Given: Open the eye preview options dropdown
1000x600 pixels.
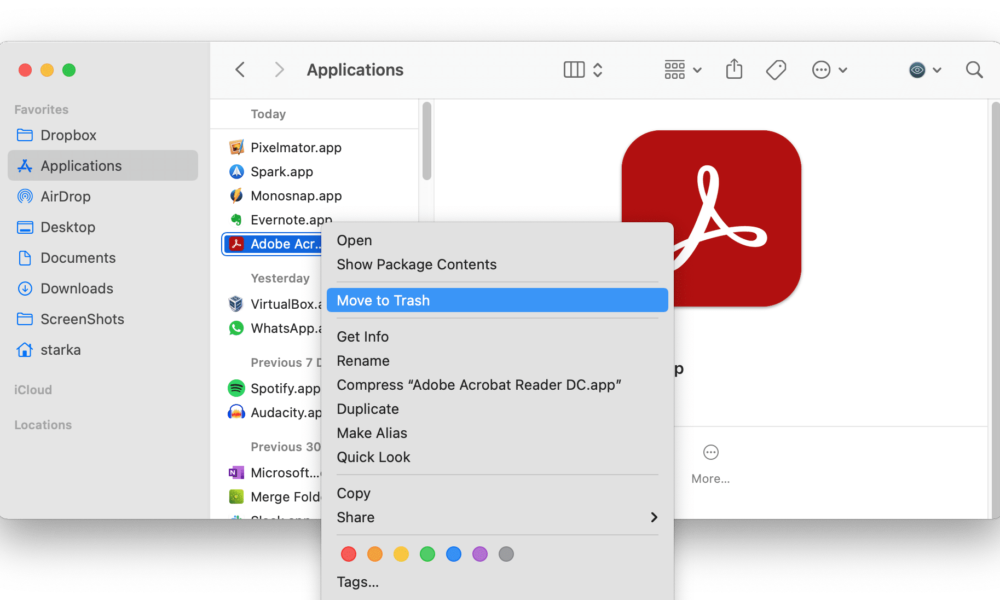Looking at the screenshot, I should [x=925, y=70].
